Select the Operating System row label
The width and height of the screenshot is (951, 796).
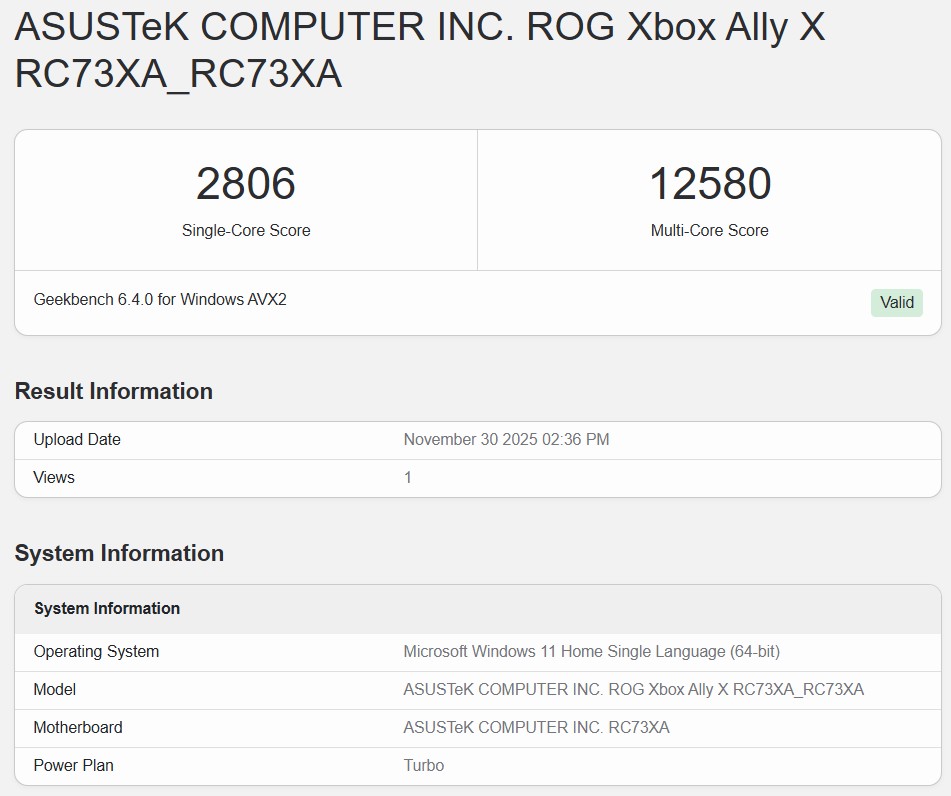[x=96, y=651]
